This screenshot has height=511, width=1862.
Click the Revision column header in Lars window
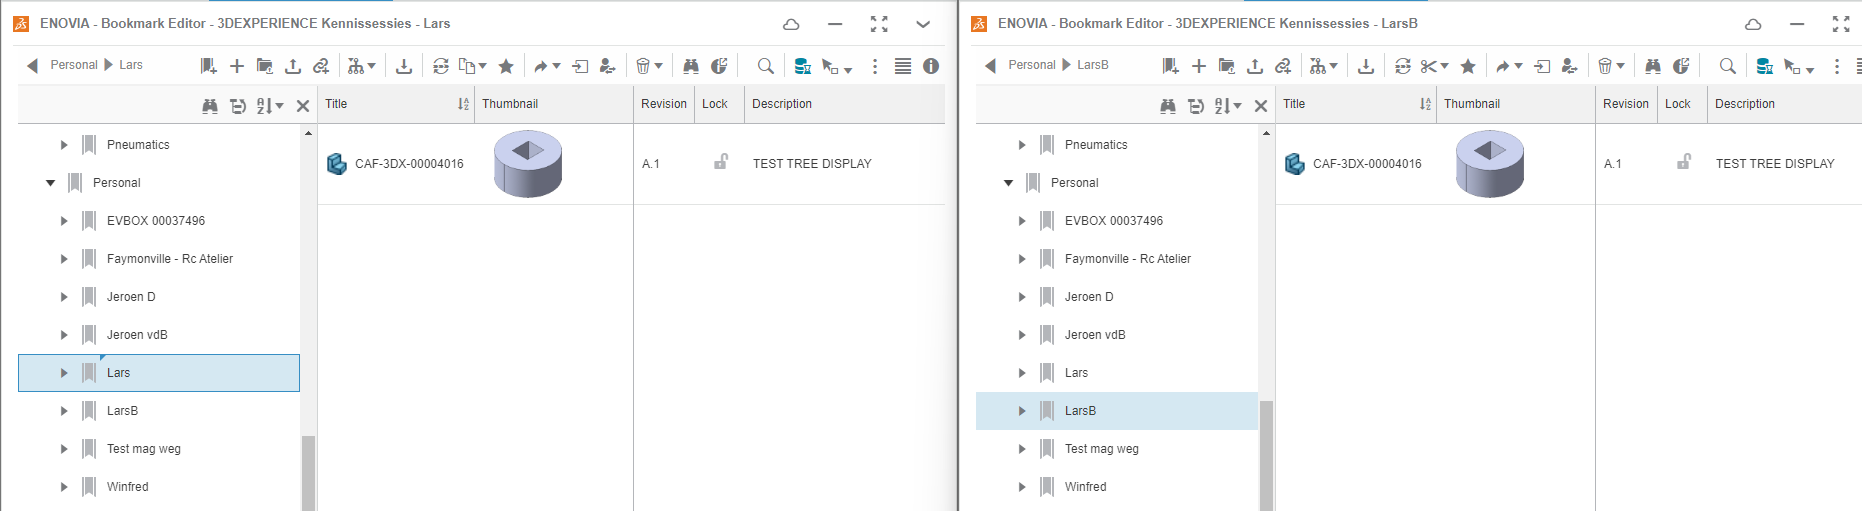coord(664,104)
